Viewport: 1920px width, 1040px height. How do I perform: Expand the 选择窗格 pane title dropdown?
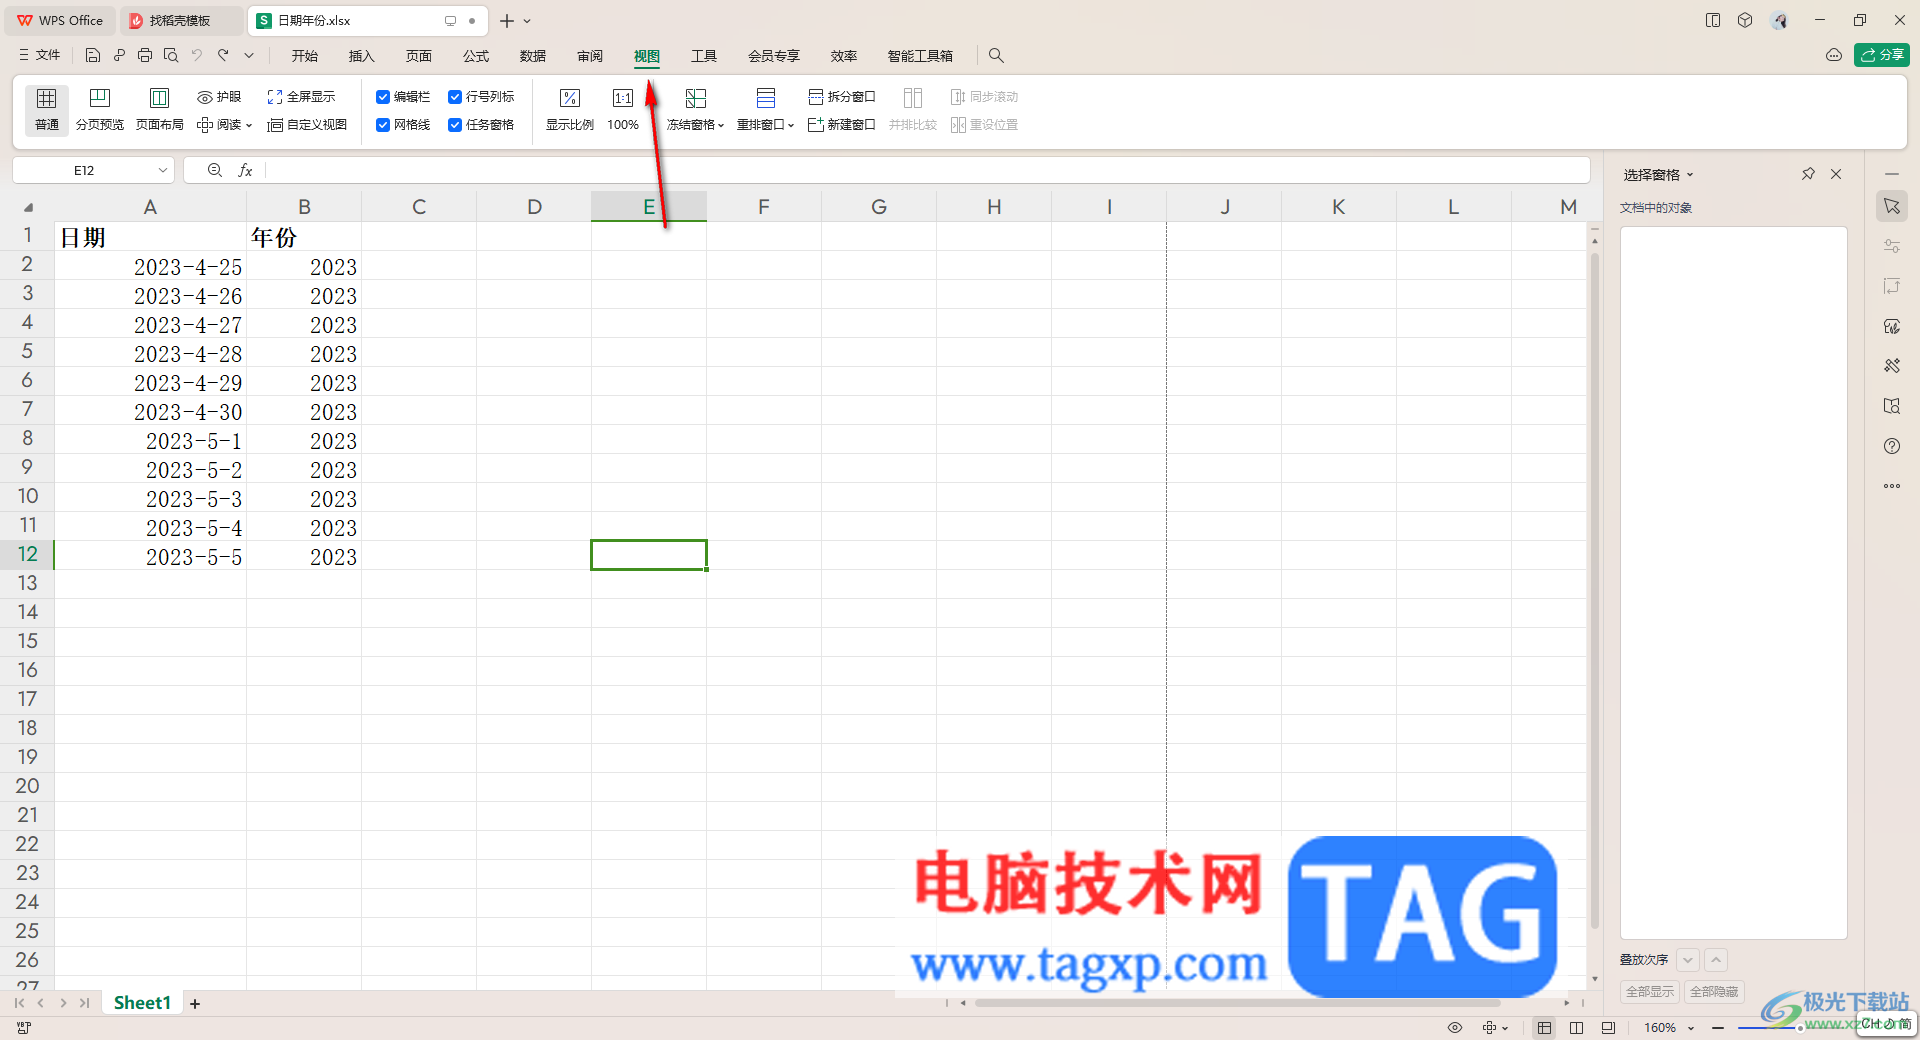[x=1690, y=175]
